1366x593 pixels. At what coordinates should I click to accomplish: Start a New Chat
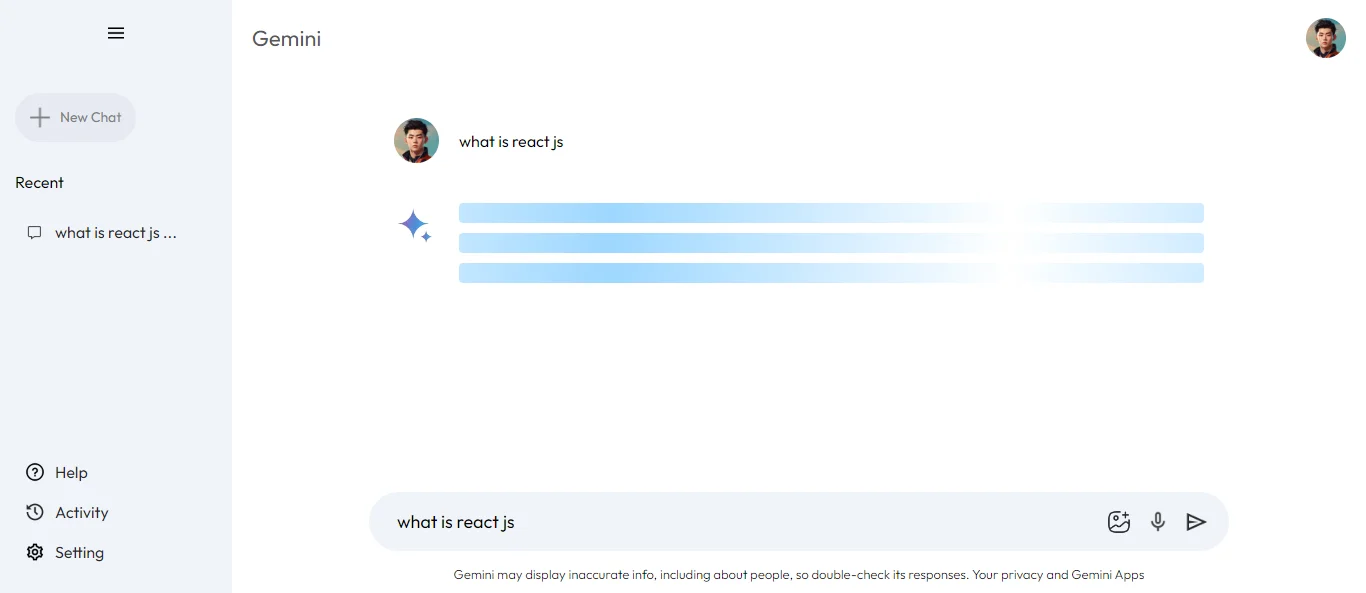click(x=76, y=117)
